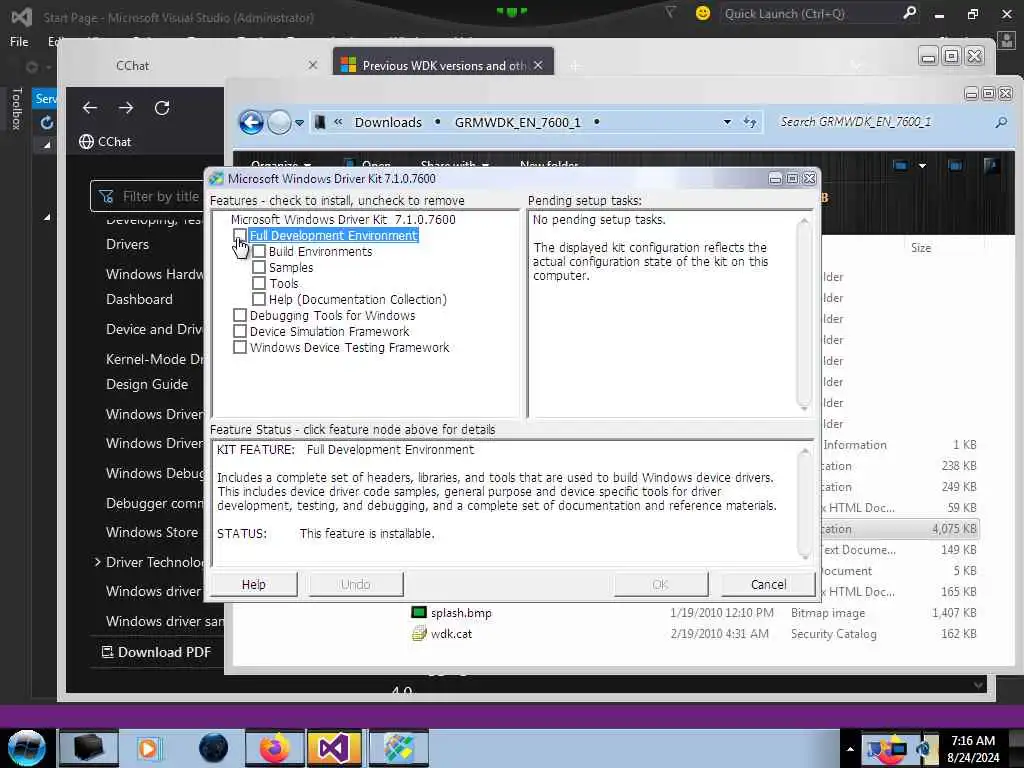
Task: Click the CChat globe site icon
Action: point(86,142)
